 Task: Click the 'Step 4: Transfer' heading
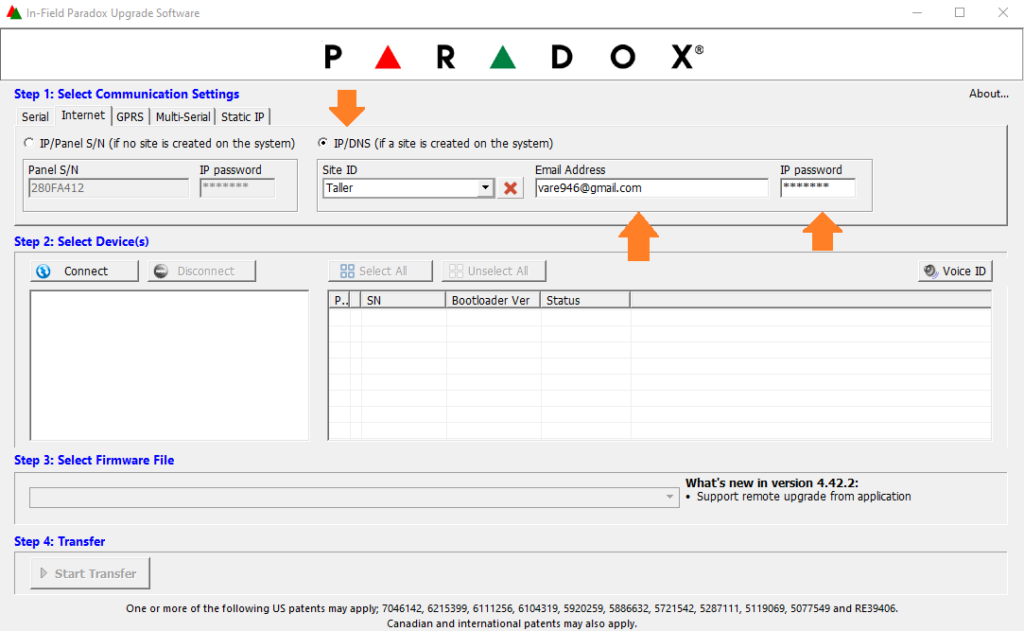point(59,542)
